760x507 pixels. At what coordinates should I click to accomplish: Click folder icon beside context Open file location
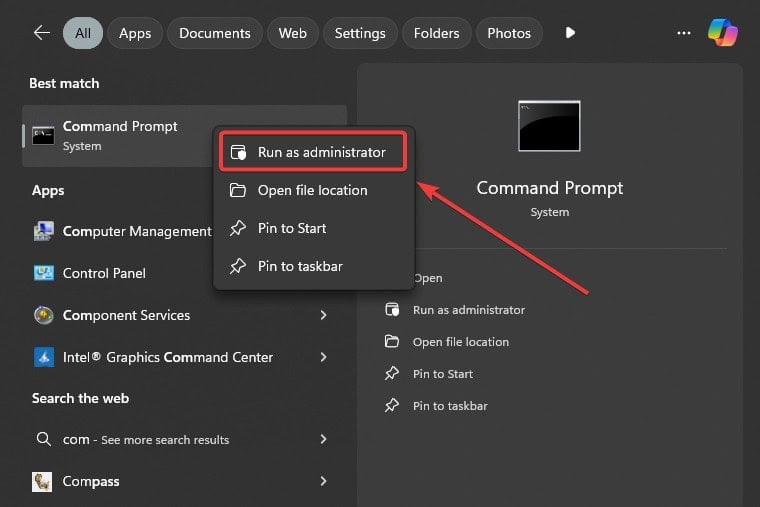tap(238, 190)
